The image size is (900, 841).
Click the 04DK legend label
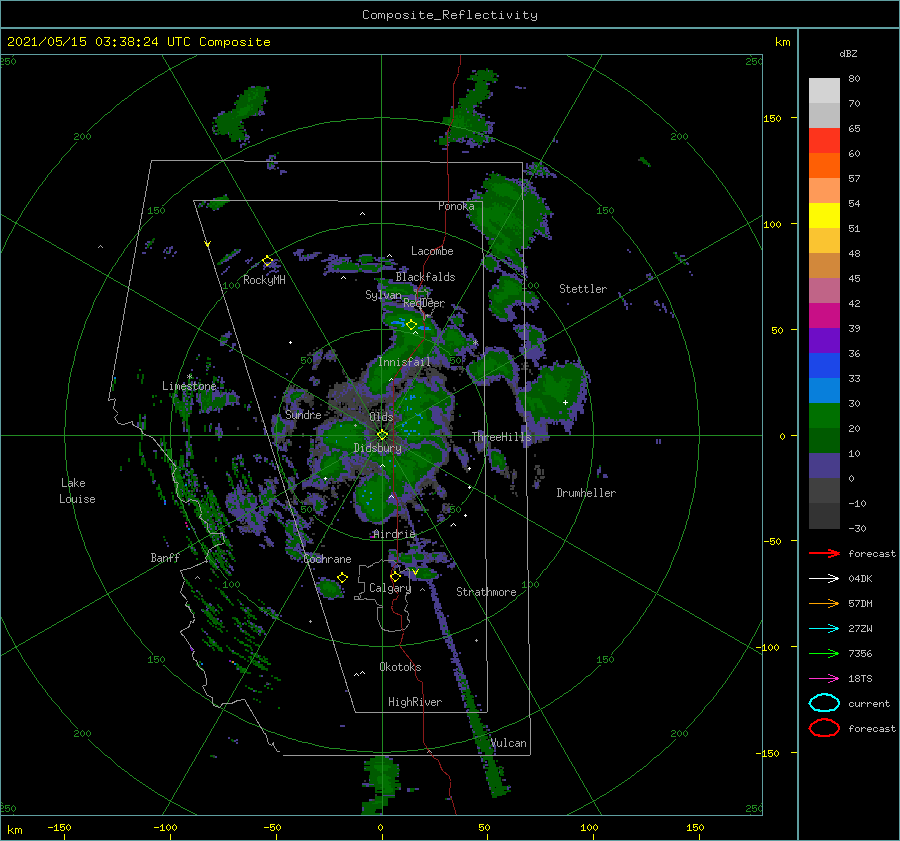860,578
